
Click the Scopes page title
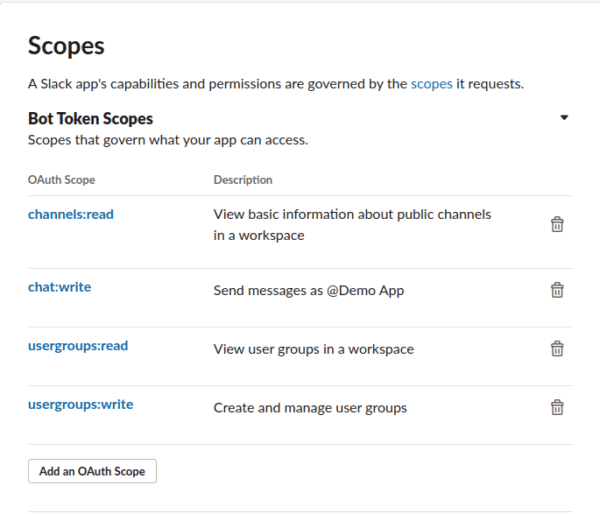66,45
